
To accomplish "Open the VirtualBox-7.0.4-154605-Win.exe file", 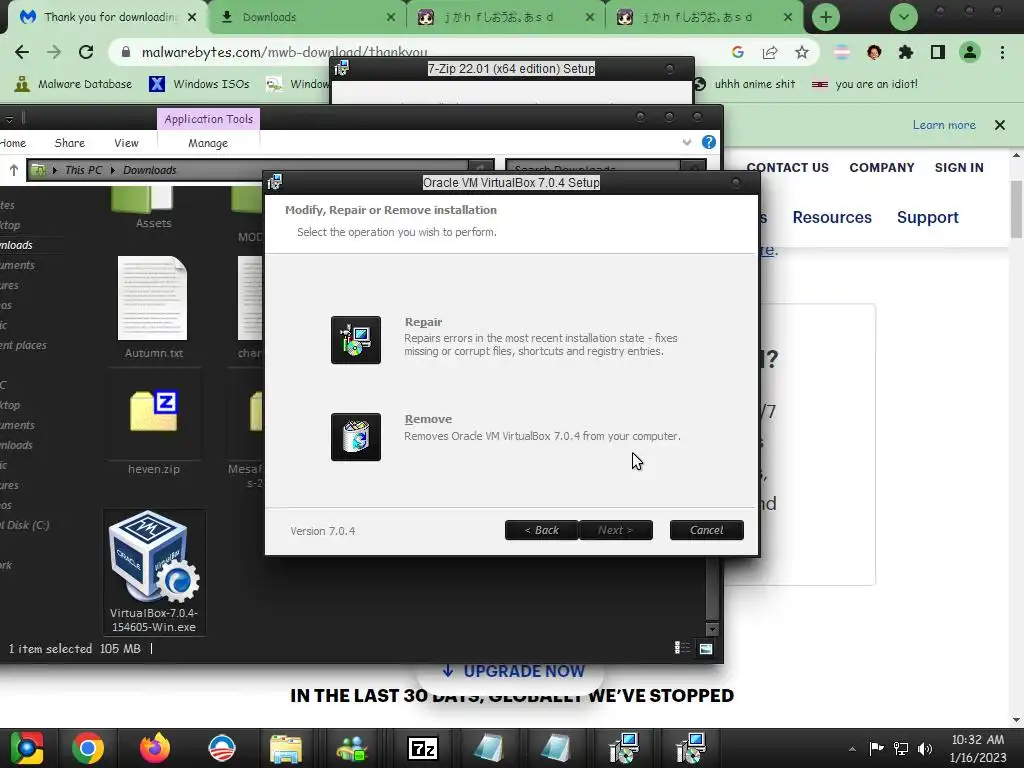I will [154, 572].
